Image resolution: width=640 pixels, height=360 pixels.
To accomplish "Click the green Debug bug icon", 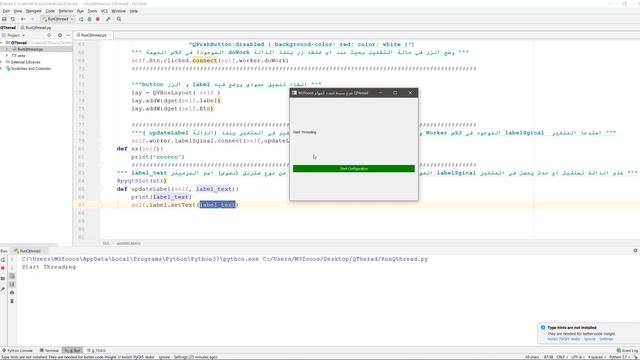I will [89, 19].
